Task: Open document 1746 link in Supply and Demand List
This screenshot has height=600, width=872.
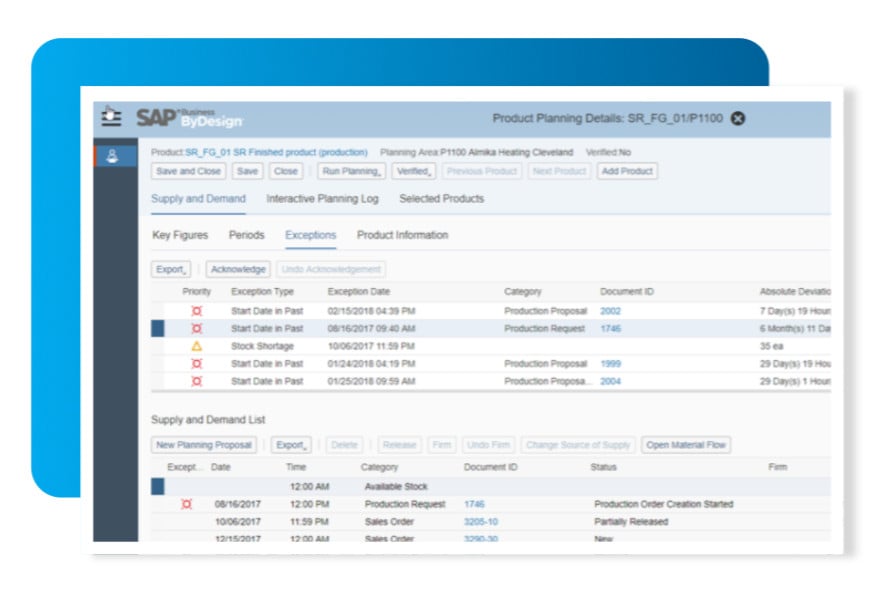Action: pos(474,504)
